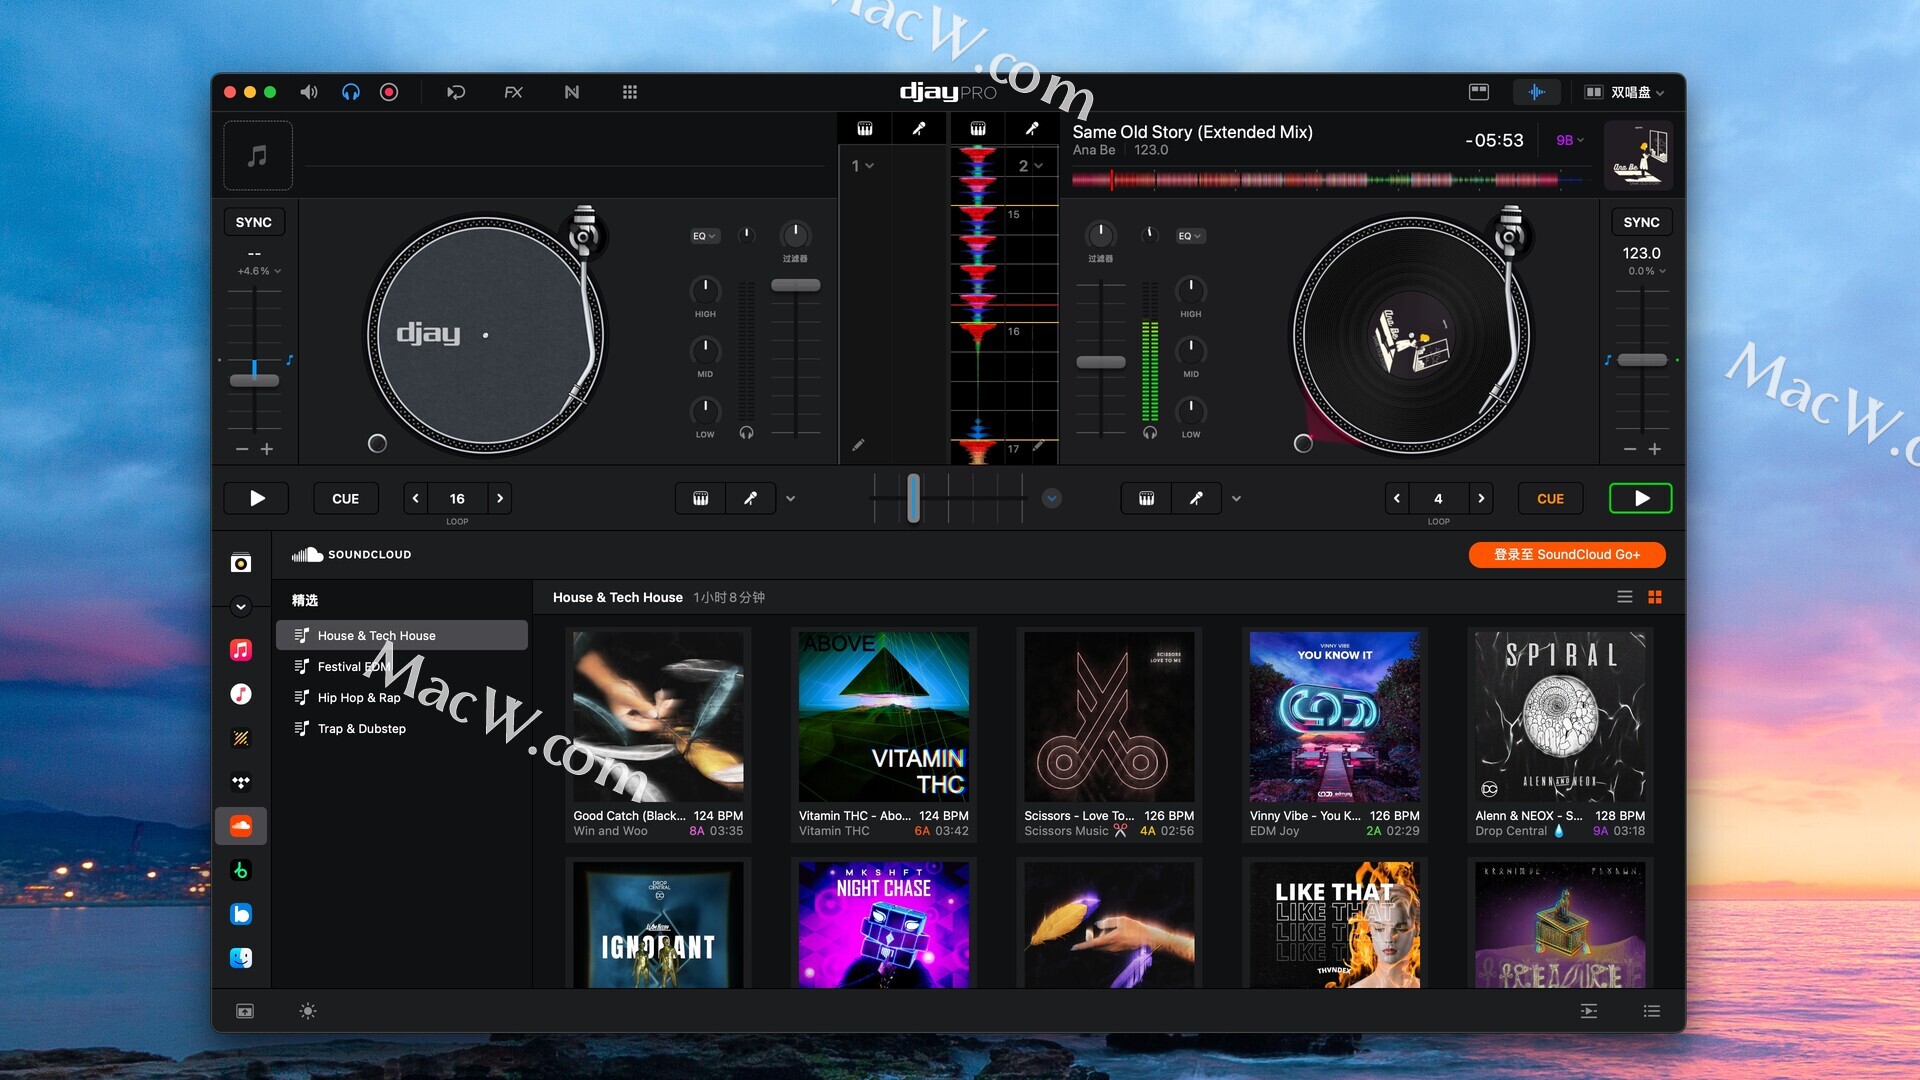Screen dimensions: 1920x1080
Task: Load a track into empty deck 1
Action: coord(258,156)
